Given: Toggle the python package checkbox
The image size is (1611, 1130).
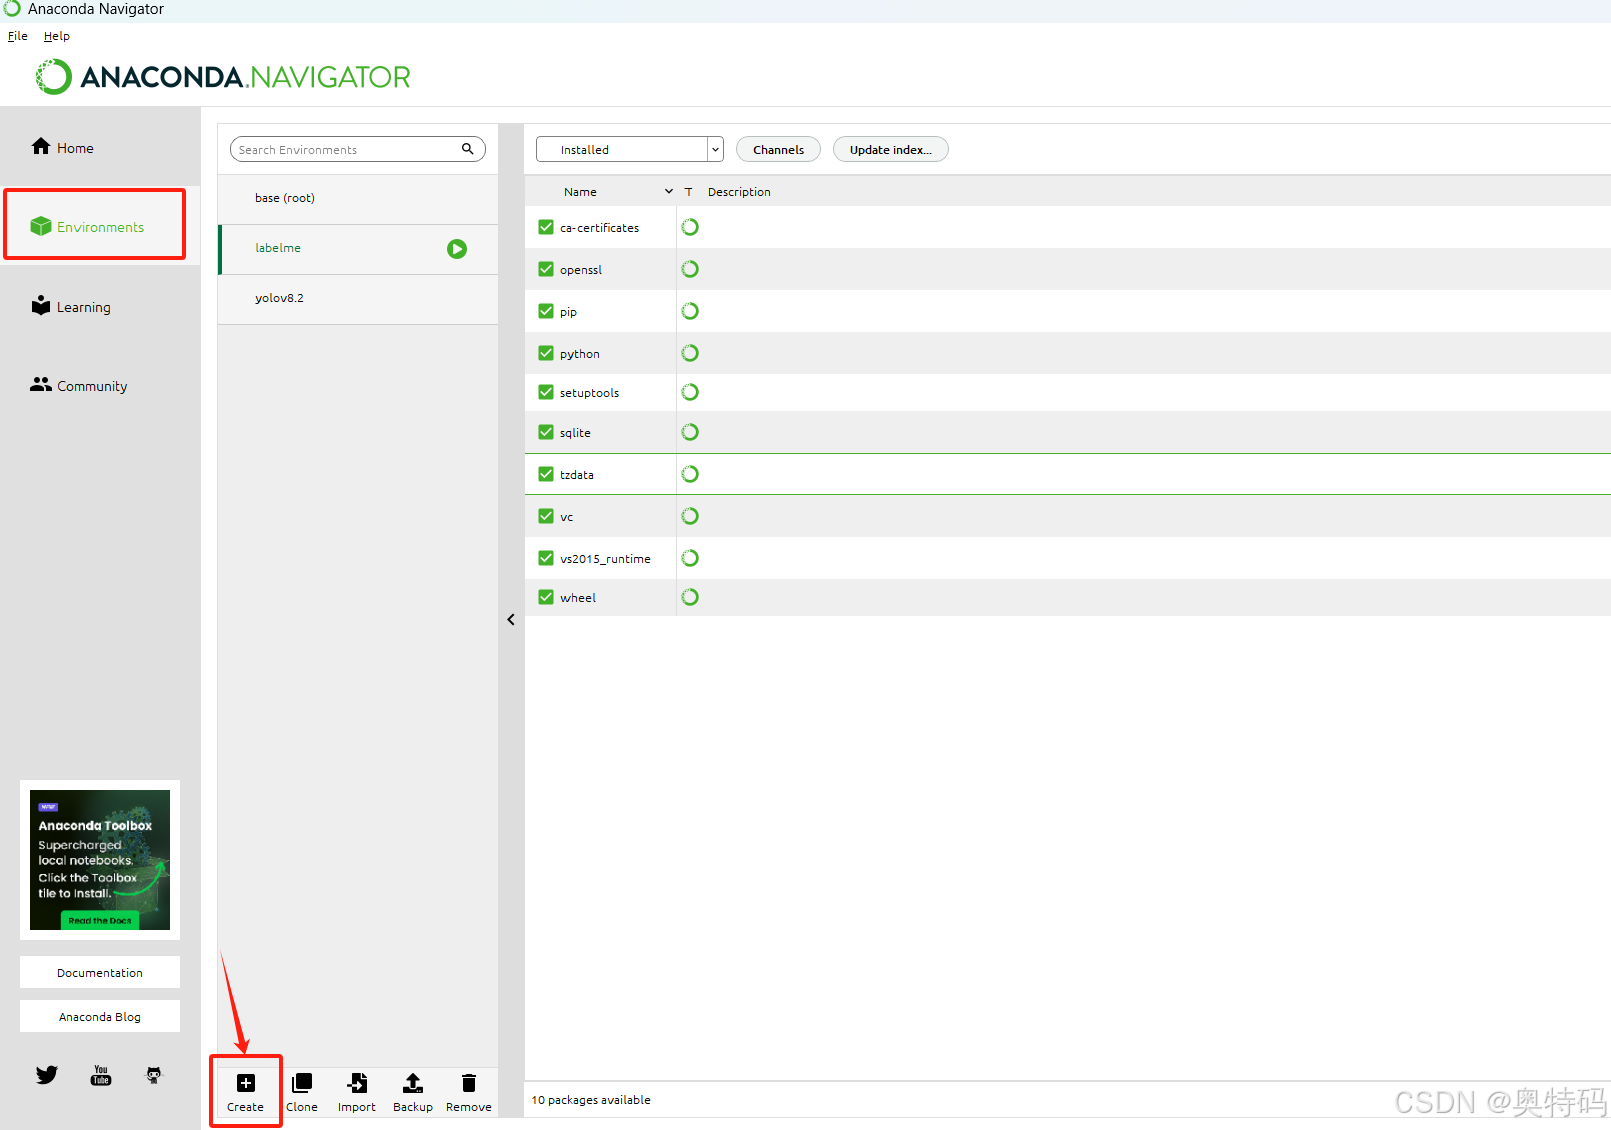Looking at the screenshot, I should [x=546, y=353].
